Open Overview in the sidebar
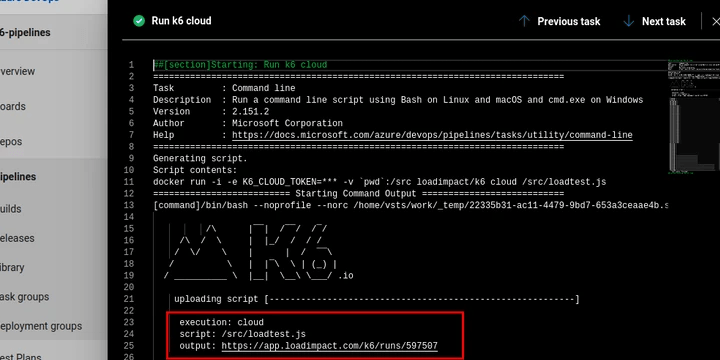Screen dimensions: 720x360 click(17, 71)
